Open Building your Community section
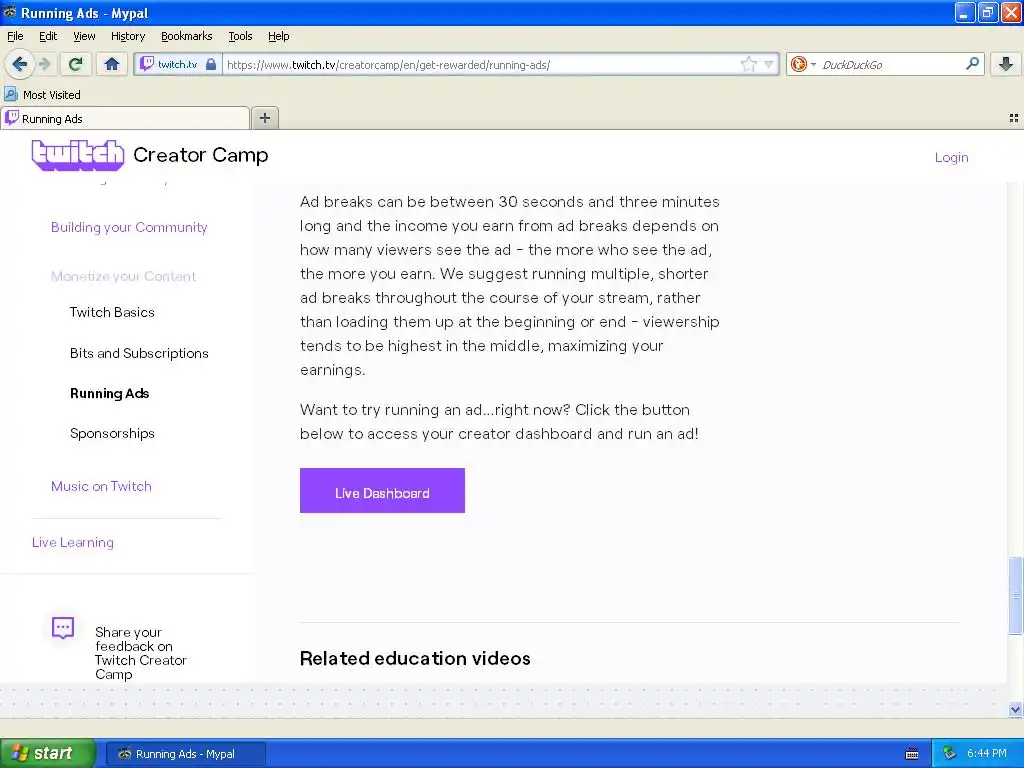 click(x=129, y=227)
